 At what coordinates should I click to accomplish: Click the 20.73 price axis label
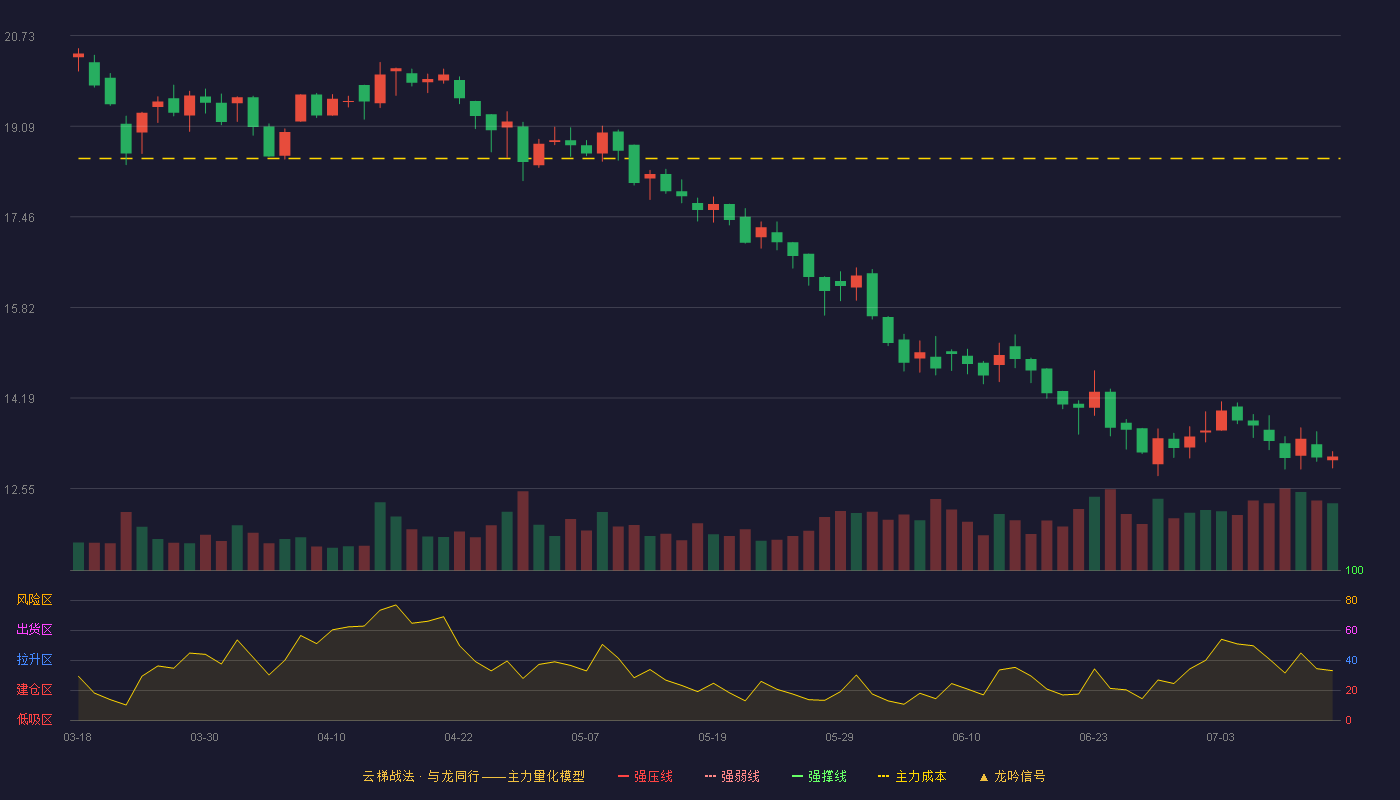19,37
